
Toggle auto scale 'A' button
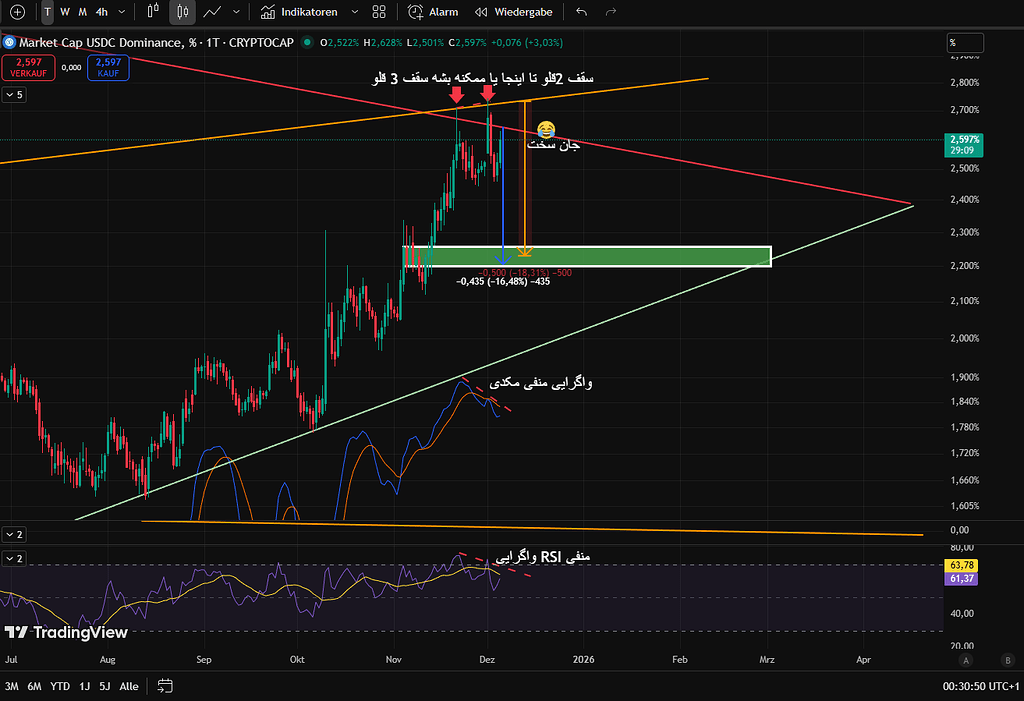pos(966,660)
